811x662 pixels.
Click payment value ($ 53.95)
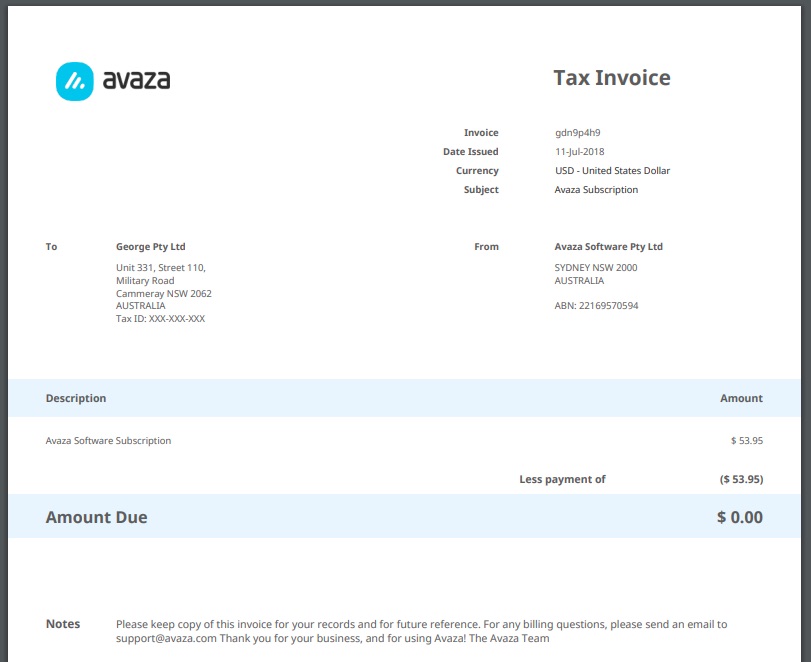pyautogui.click(x=741, y=479)
